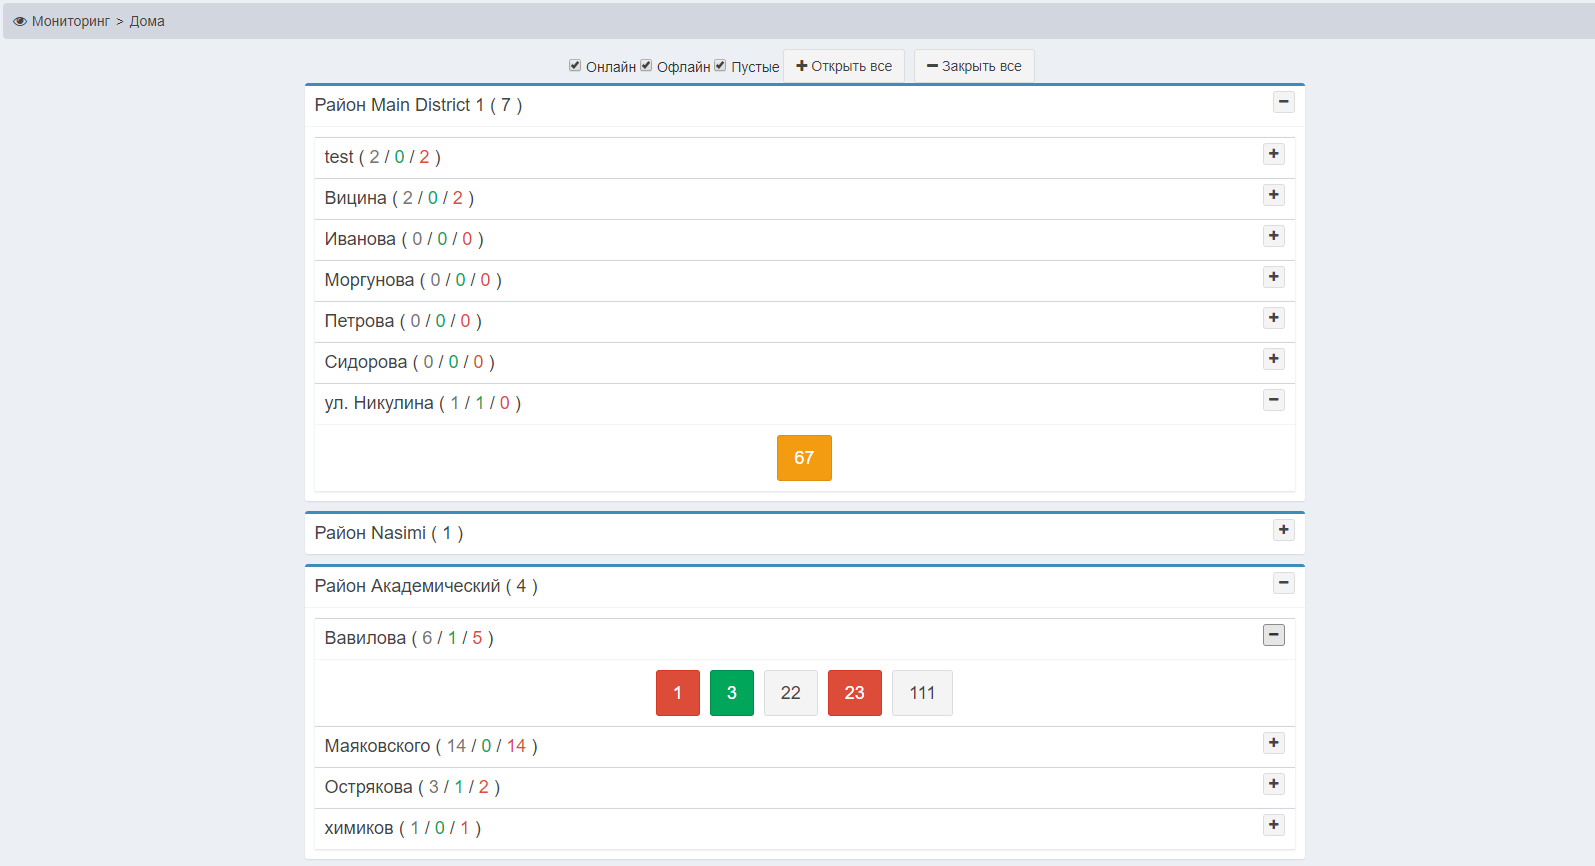Toggle the Онлайн checkbox

pyautogui.click(x=575, y=66)
